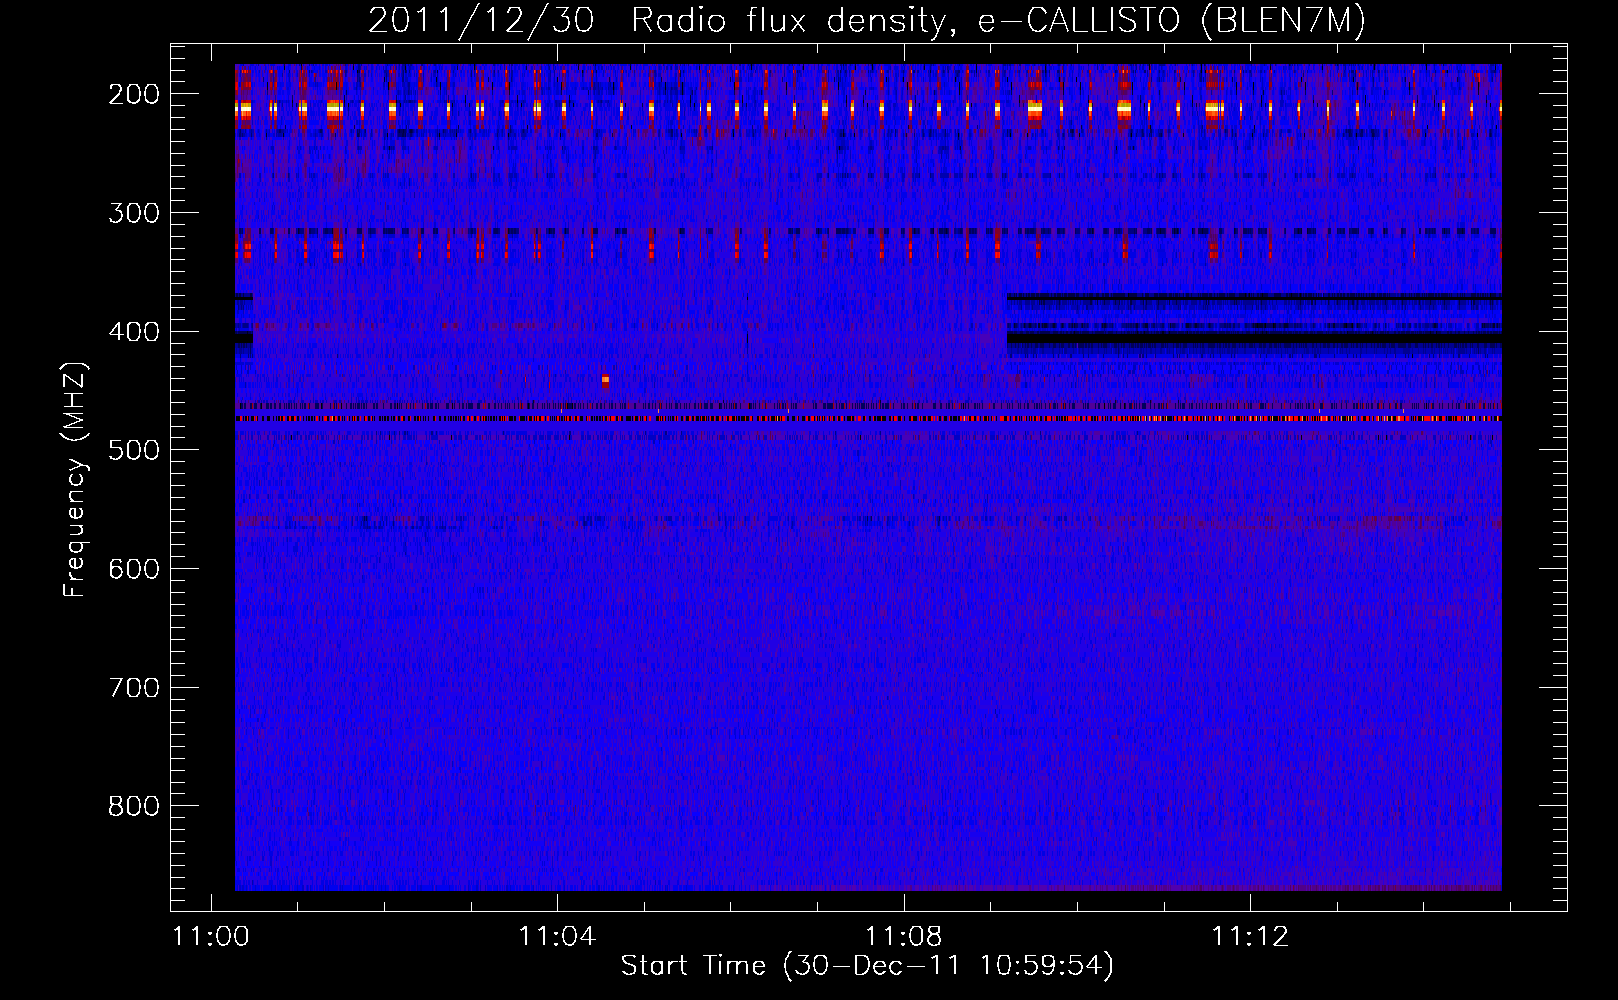Click the 11:04 time tick label
This screenshot has width=1618, height=1000.
[x=557, y=937]
